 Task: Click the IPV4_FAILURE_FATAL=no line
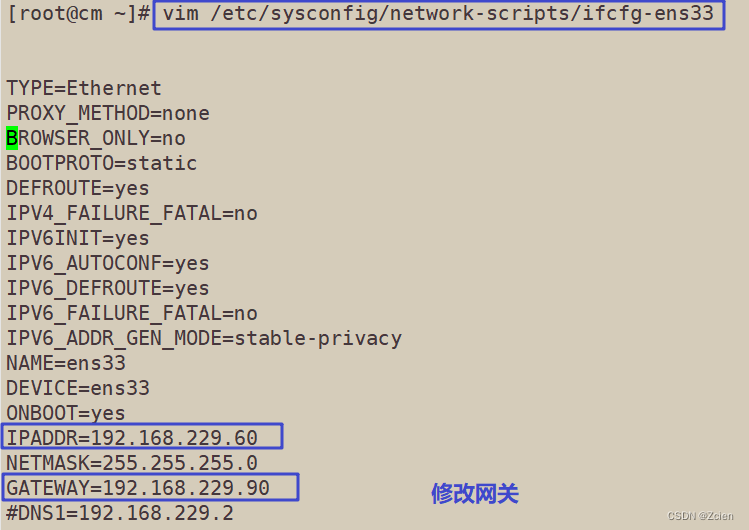coord(132,213)
